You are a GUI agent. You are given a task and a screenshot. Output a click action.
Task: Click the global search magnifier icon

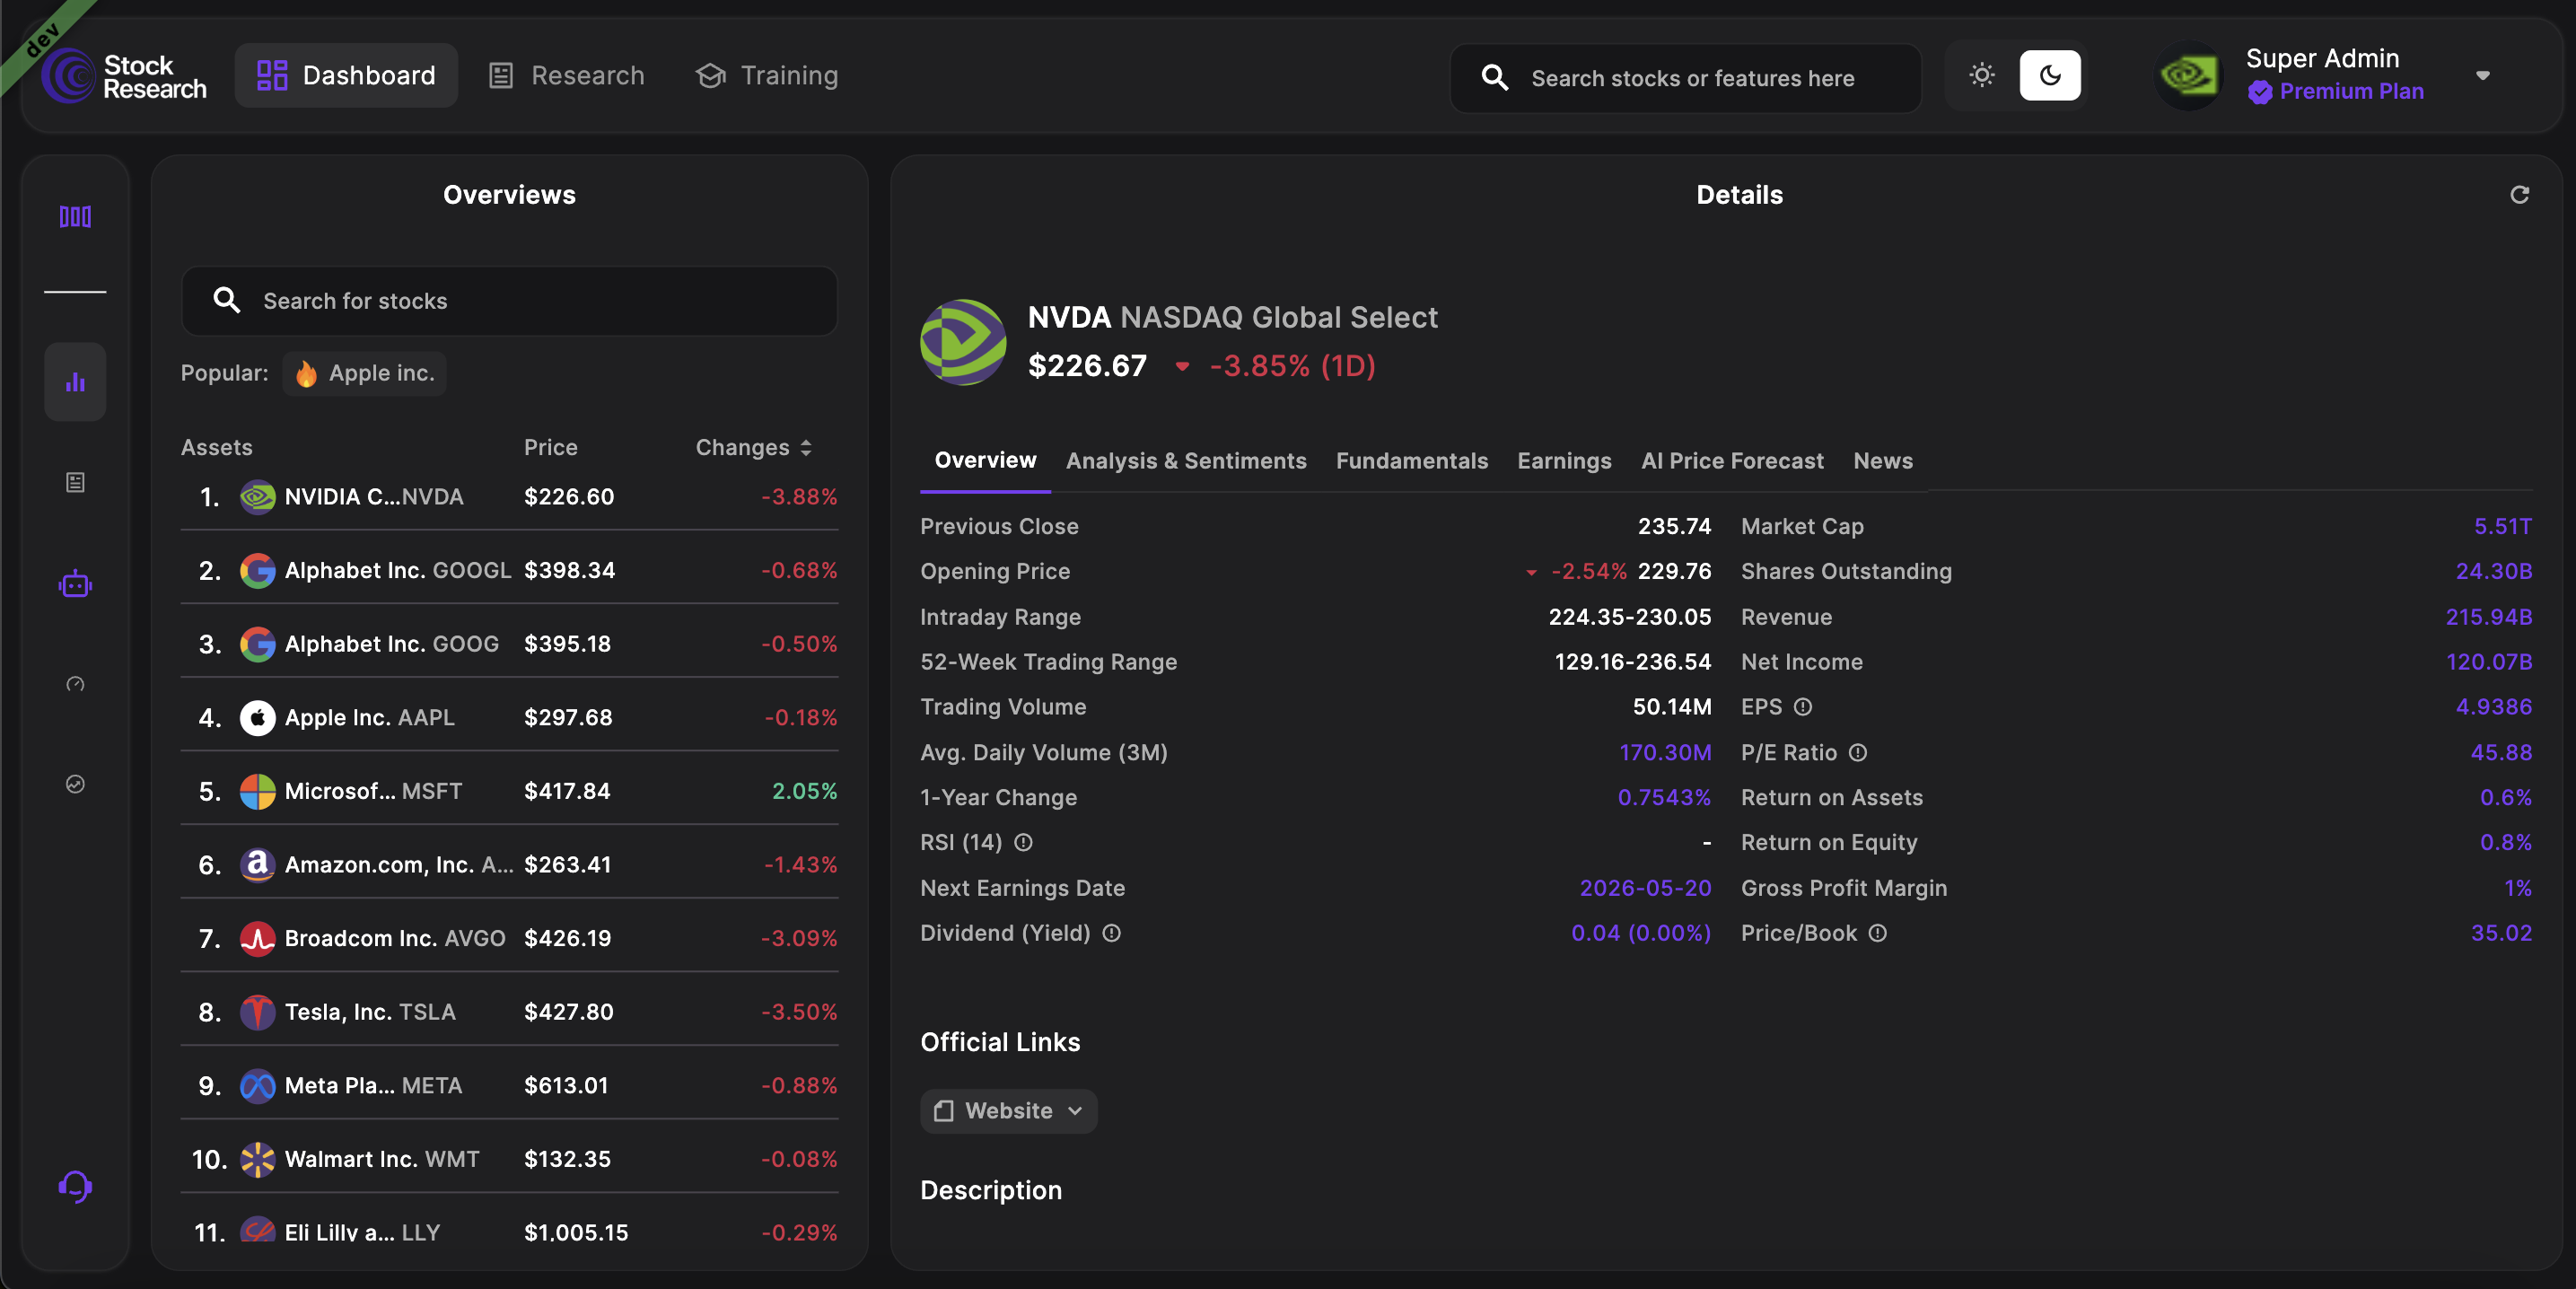click(1494, 77)
